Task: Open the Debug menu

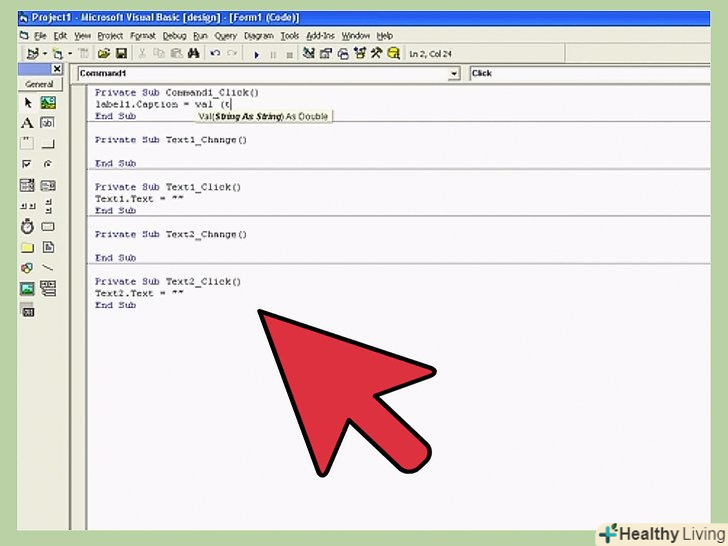Action: [x=175, y=36]
